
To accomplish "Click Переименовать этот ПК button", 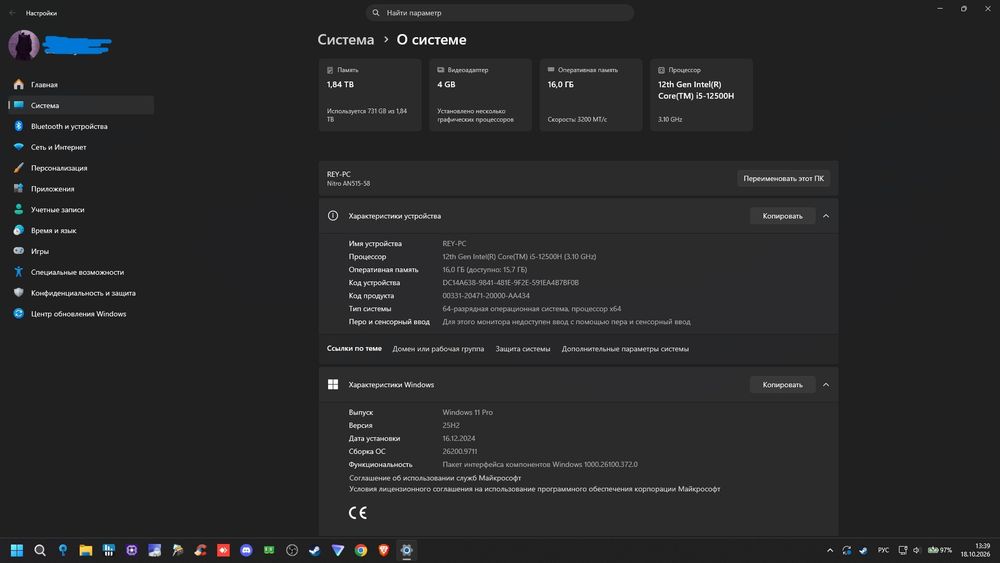I will pos(783,179).
